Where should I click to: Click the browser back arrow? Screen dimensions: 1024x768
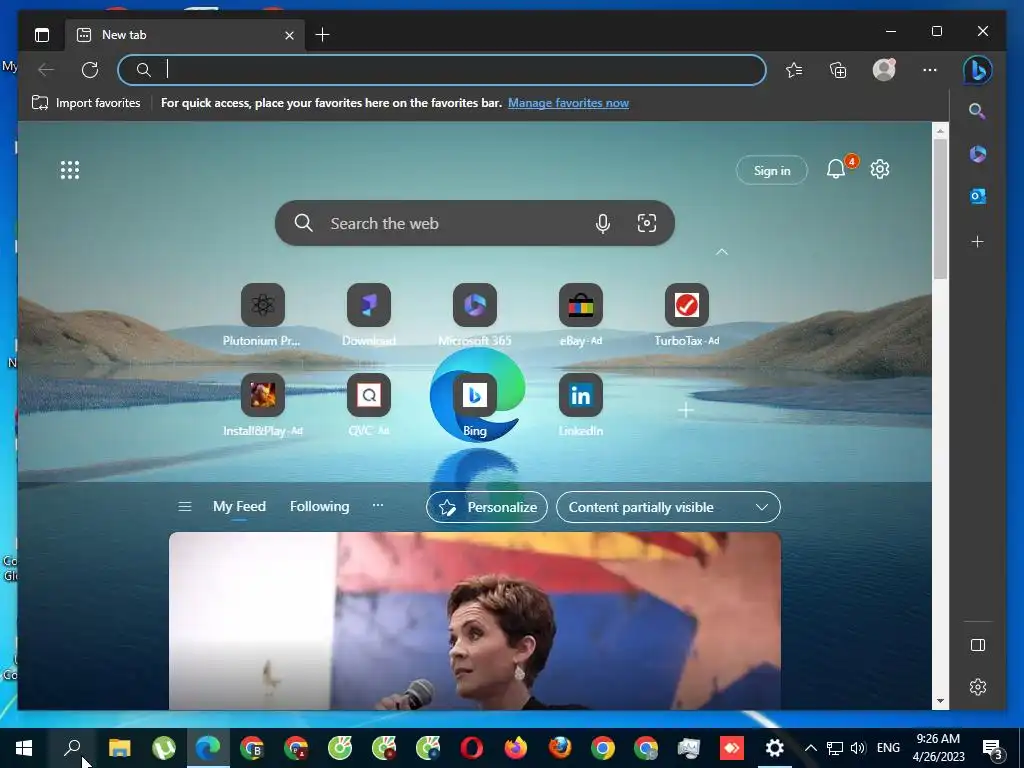pyautogui.click(x=46, y=69)
